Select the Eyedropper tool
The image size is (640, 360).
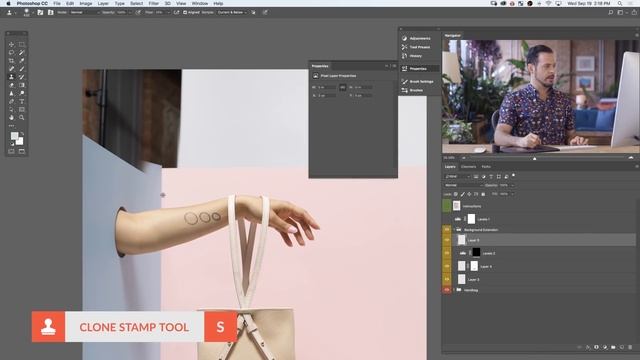click(x=22, y=60)
